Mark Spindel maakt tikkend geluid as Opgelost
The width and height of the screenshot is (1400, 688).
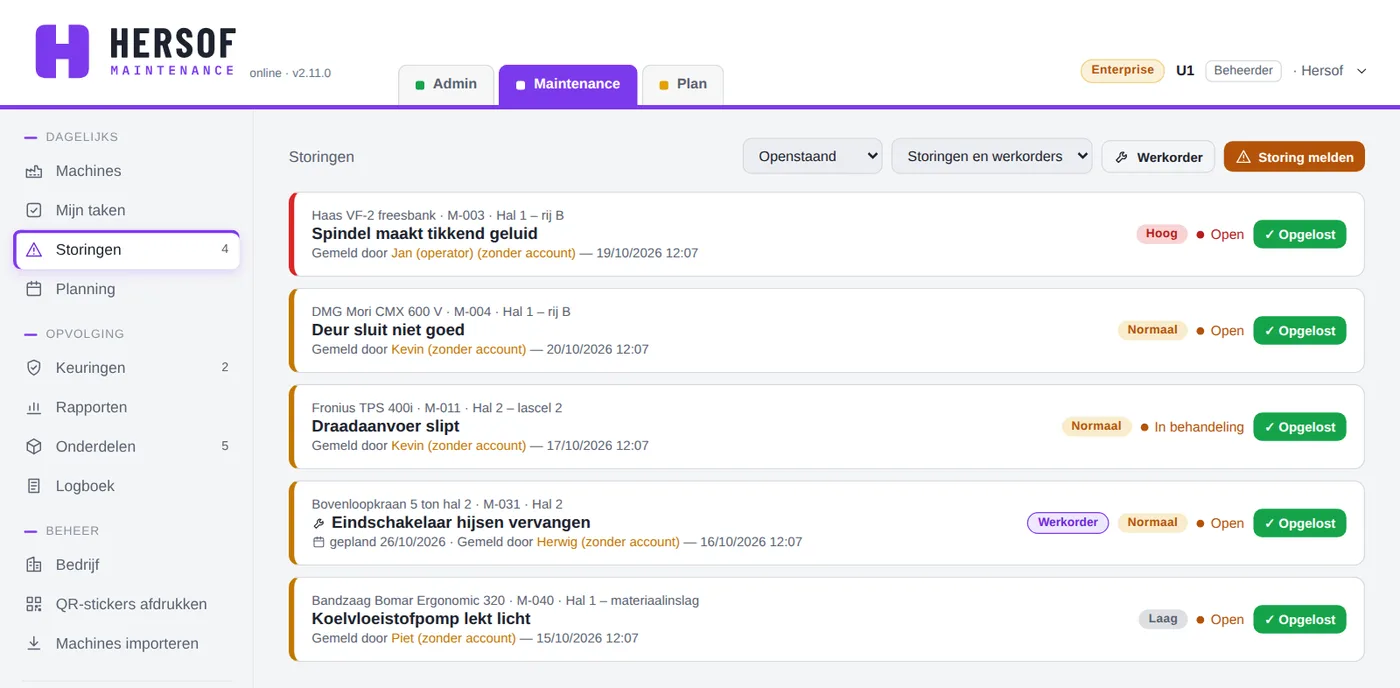tap(1300, 235)
